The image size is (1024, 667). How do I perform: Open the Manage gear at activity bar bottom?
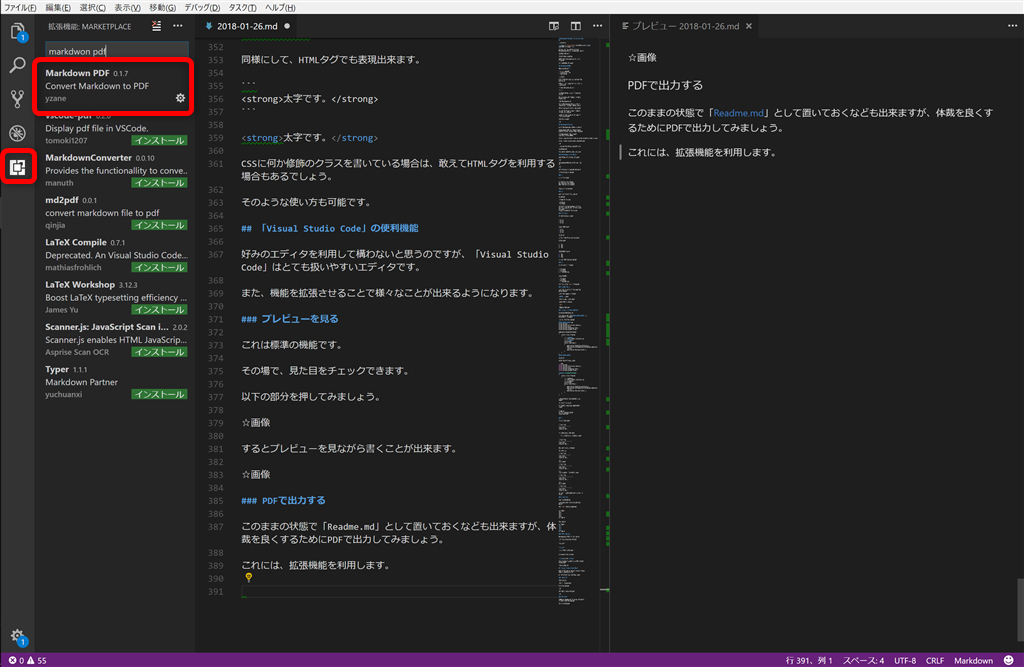point(18,636)
